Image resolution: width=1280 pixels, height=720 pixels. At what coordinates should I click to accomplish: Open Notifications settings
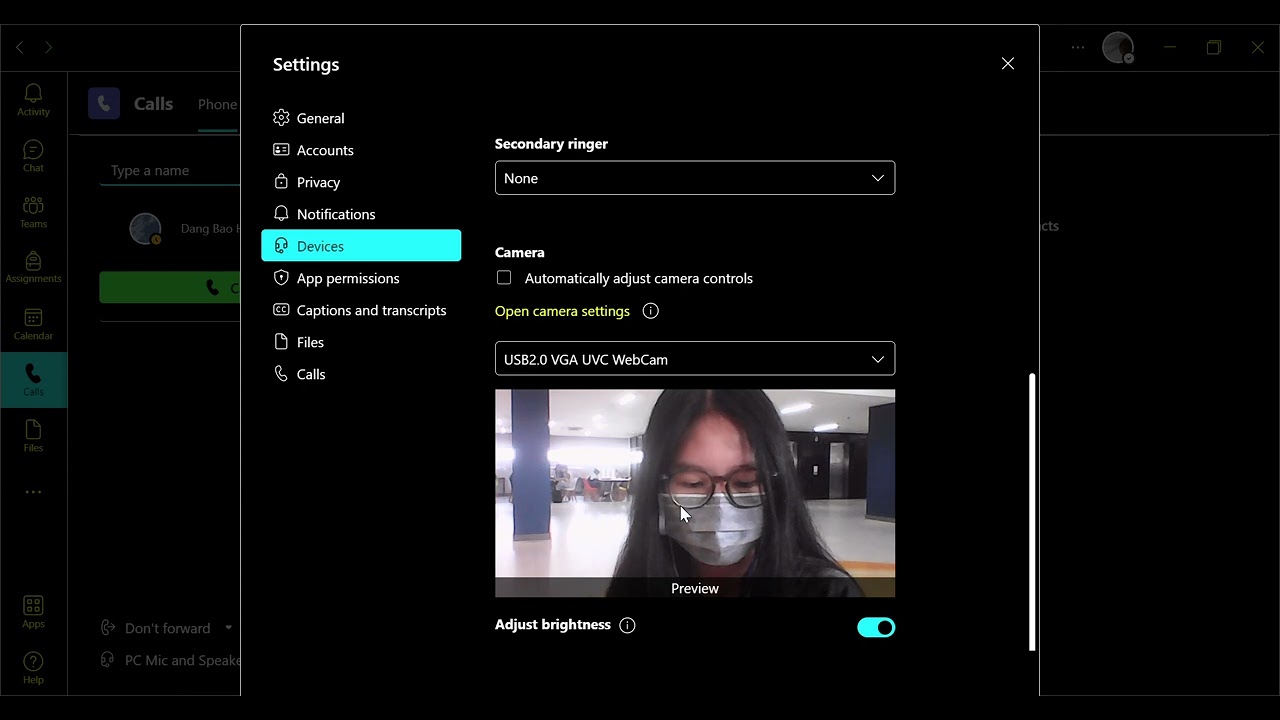361,214
